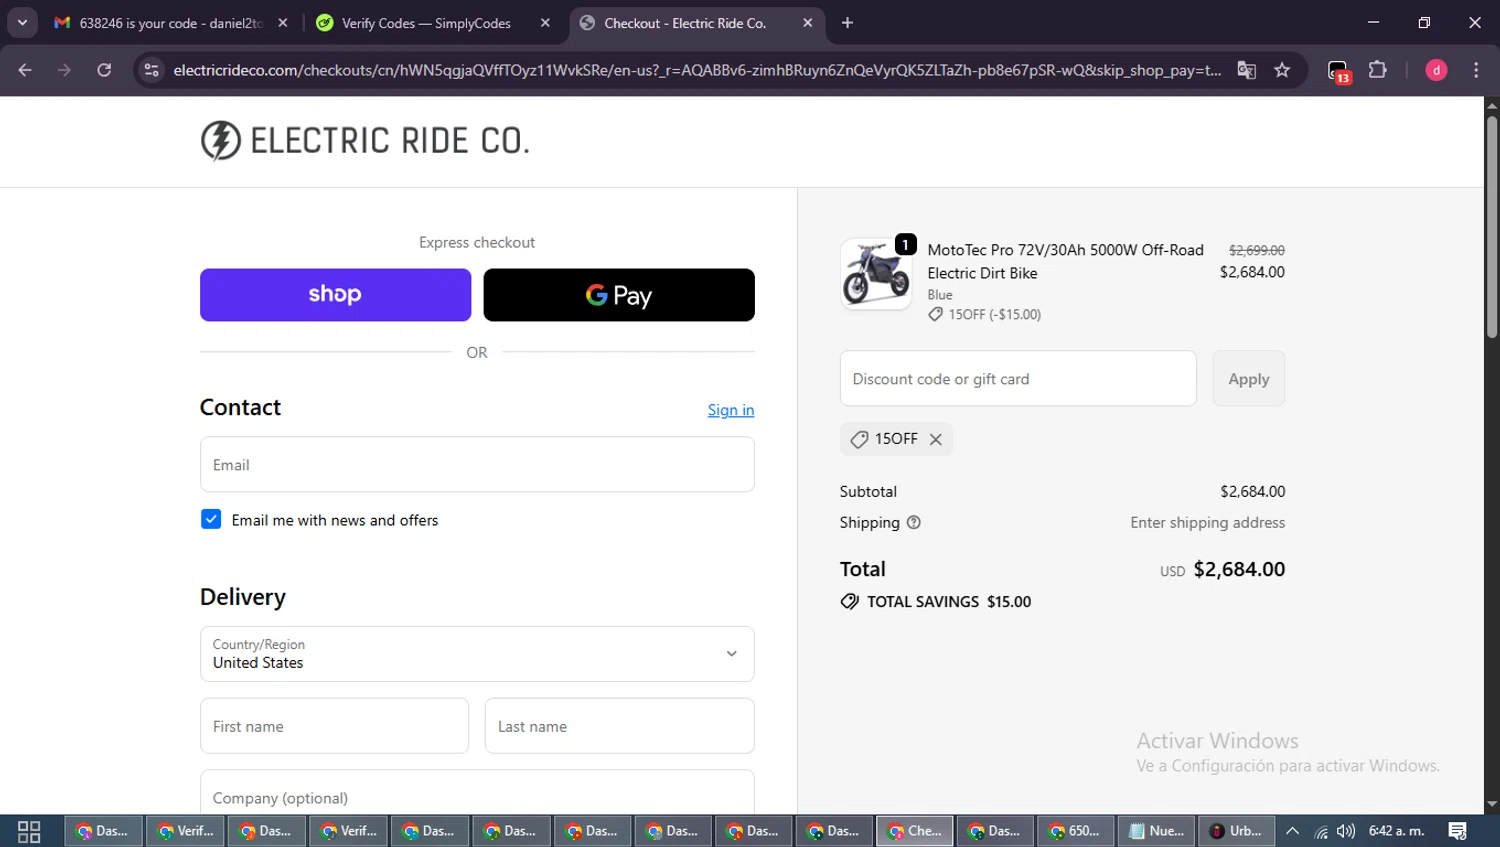This screenshot has height=847, width=1500.
Task: Click the Email input field
Action: coord(477,464)
